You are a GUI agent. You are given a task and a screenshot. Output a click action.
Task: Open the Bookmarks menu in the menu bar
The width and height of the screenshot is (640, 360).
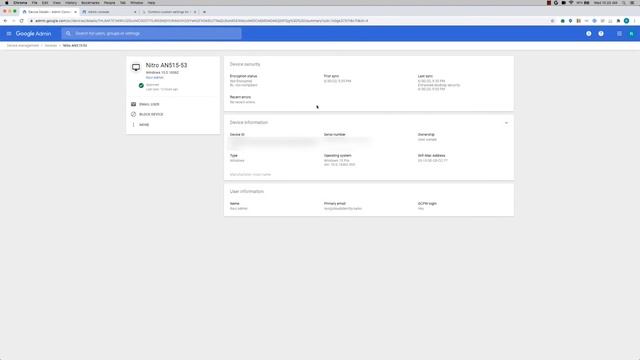(x=90, y=2)
